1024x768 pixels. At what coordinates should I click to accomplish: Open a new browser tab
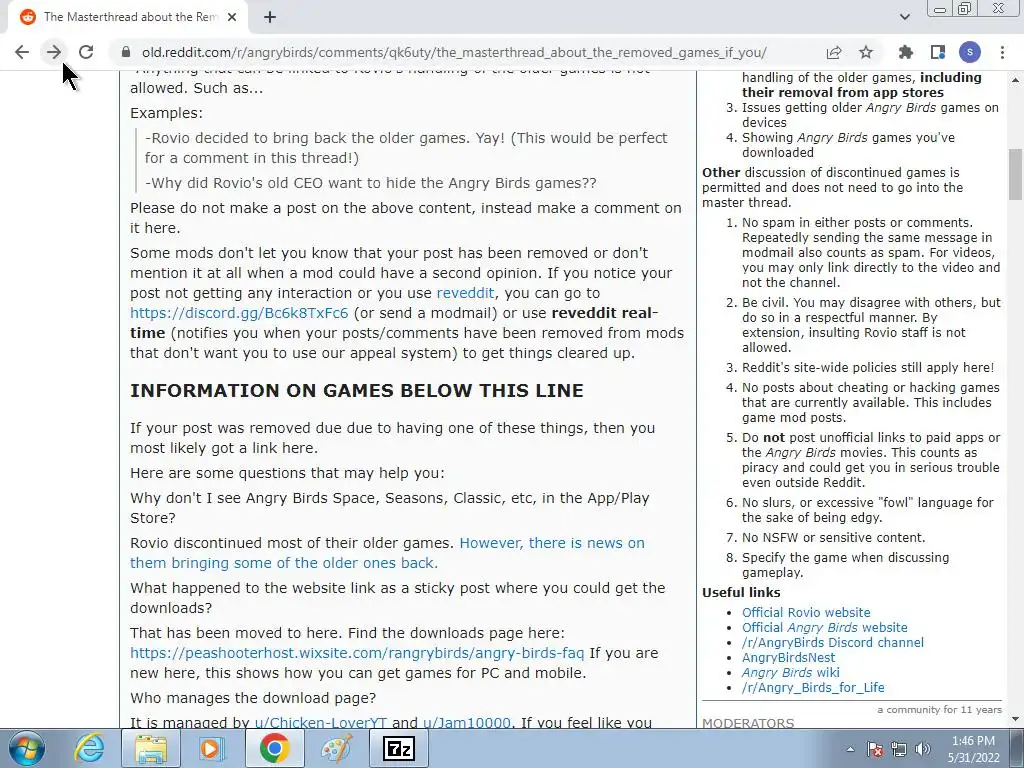pyautogui.click(x=270, y=17)
